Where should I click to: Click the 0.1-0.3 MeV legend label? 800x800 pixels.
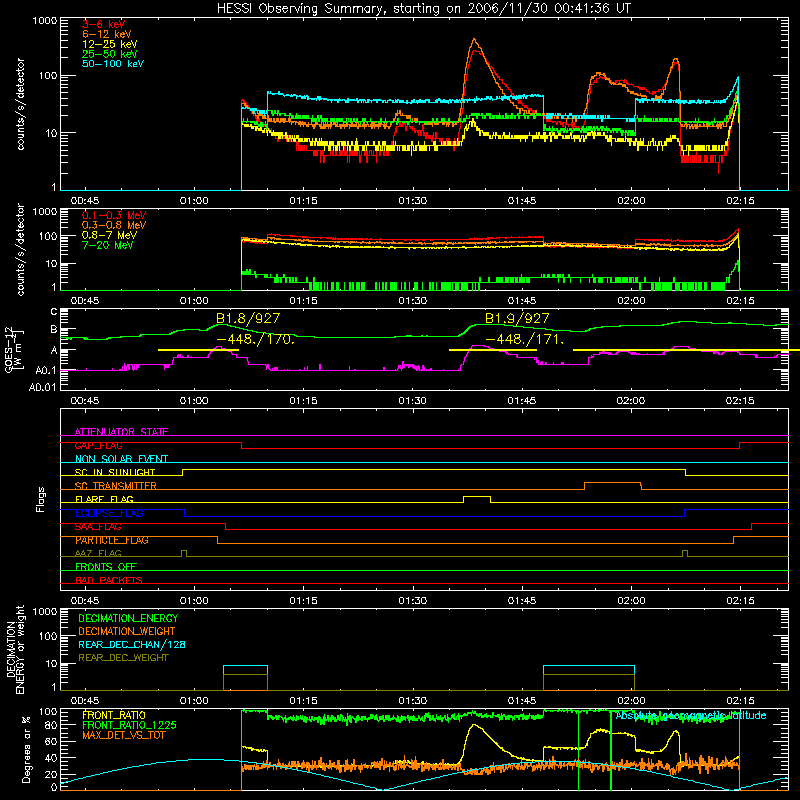[x=114, y=215]
